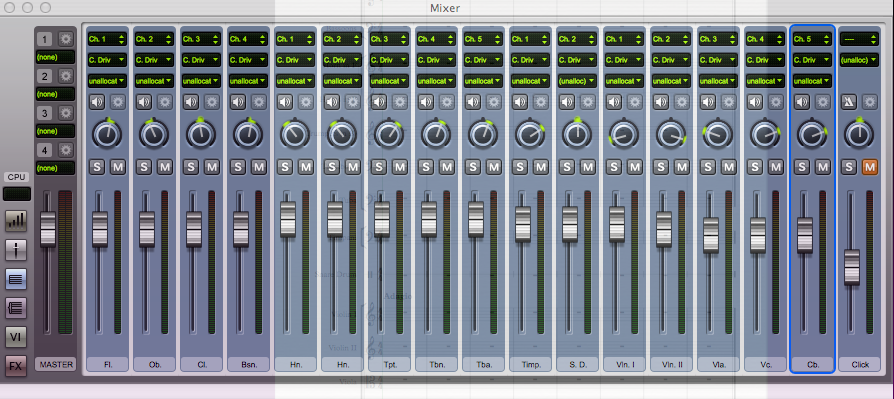The width and height of the screenshot is (894, 399).
Task: Solo the Cl. strip
Action: (190, 167)
